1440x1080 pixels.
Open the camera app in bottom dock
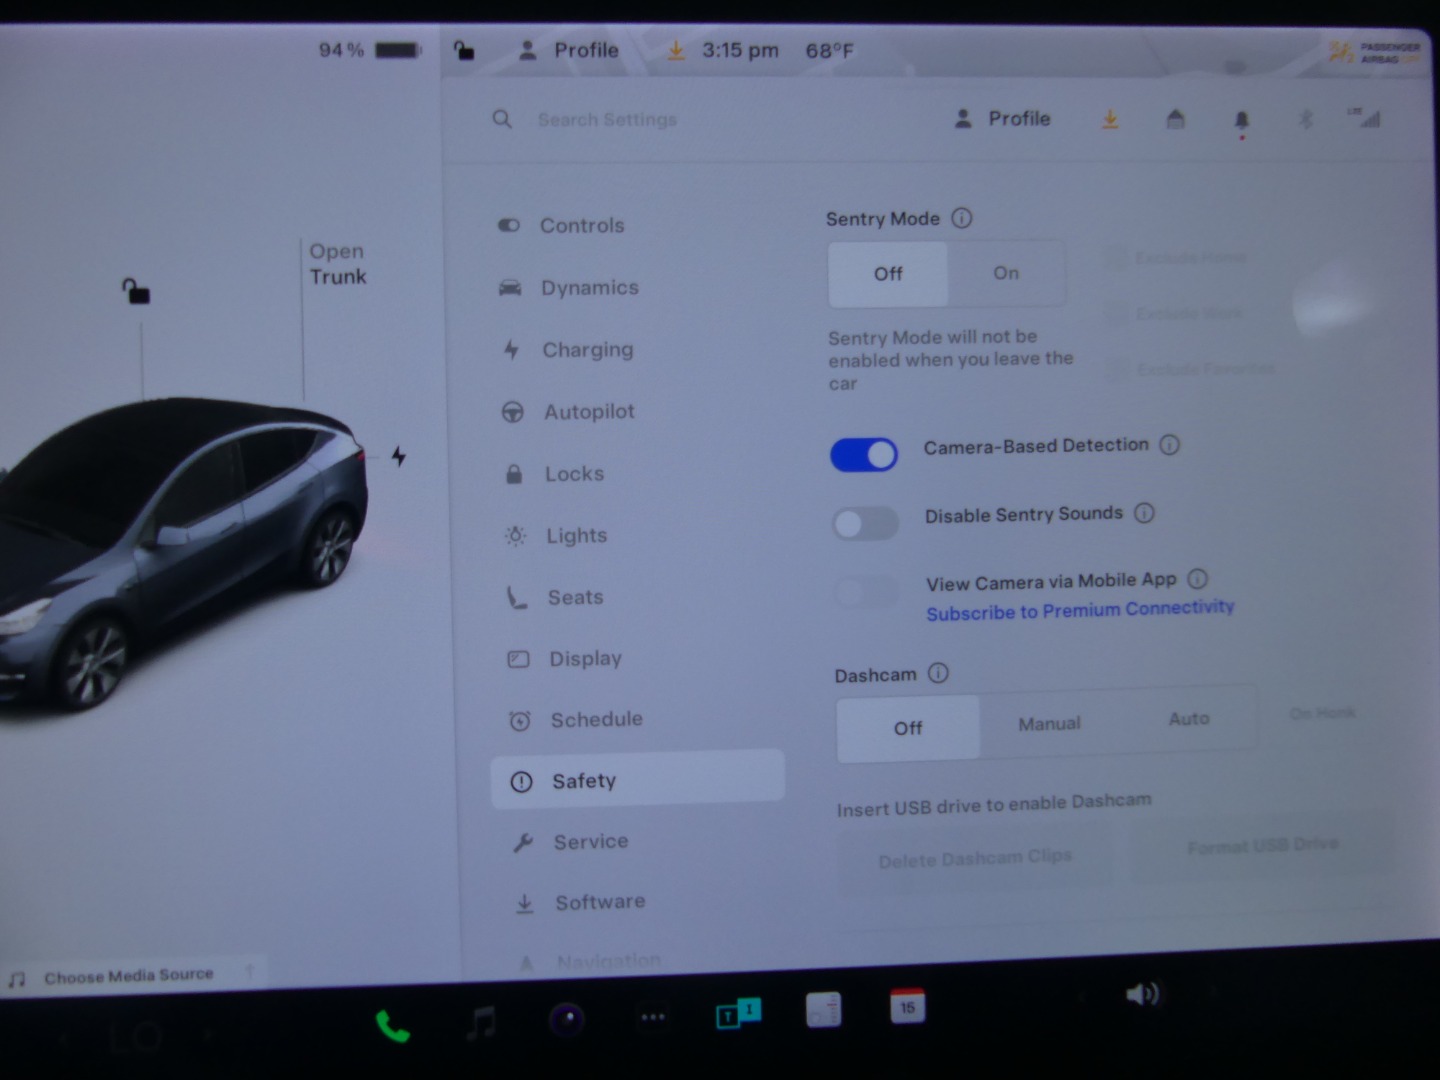coord(567,1019)
